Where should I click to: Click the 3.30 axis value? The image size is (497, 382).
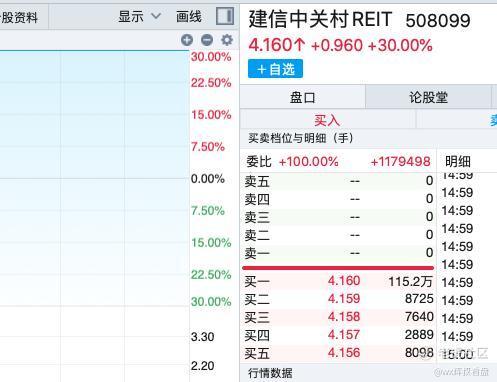click(x=202, y=337)
